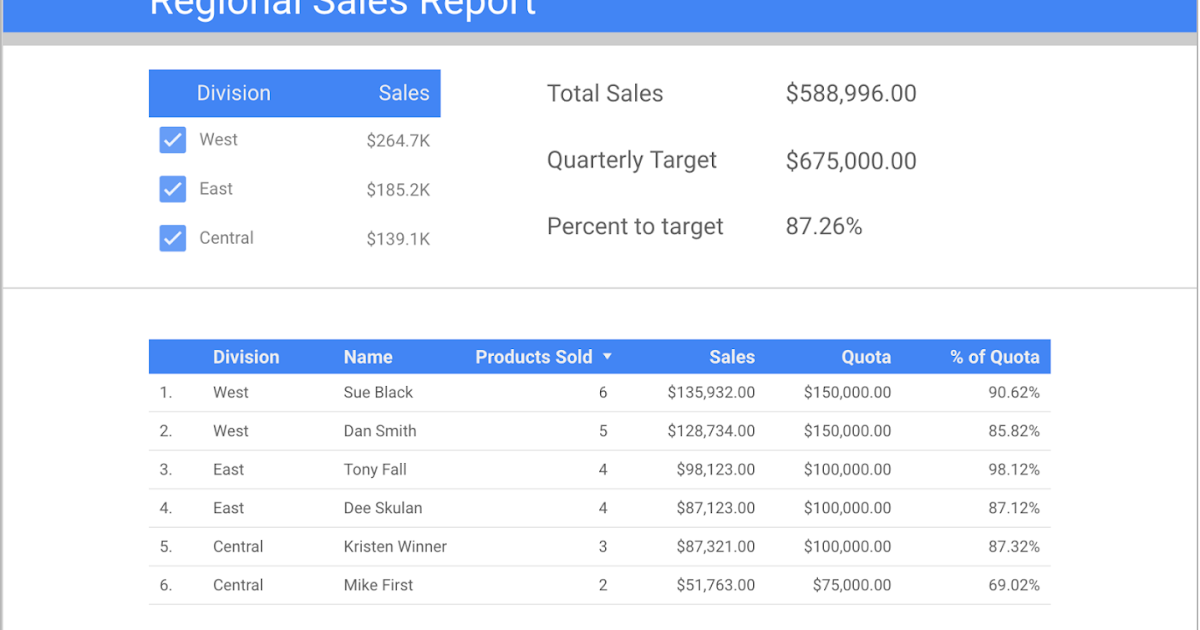
Task: Sort the table by % of Quota
Action: pos(995,356)
